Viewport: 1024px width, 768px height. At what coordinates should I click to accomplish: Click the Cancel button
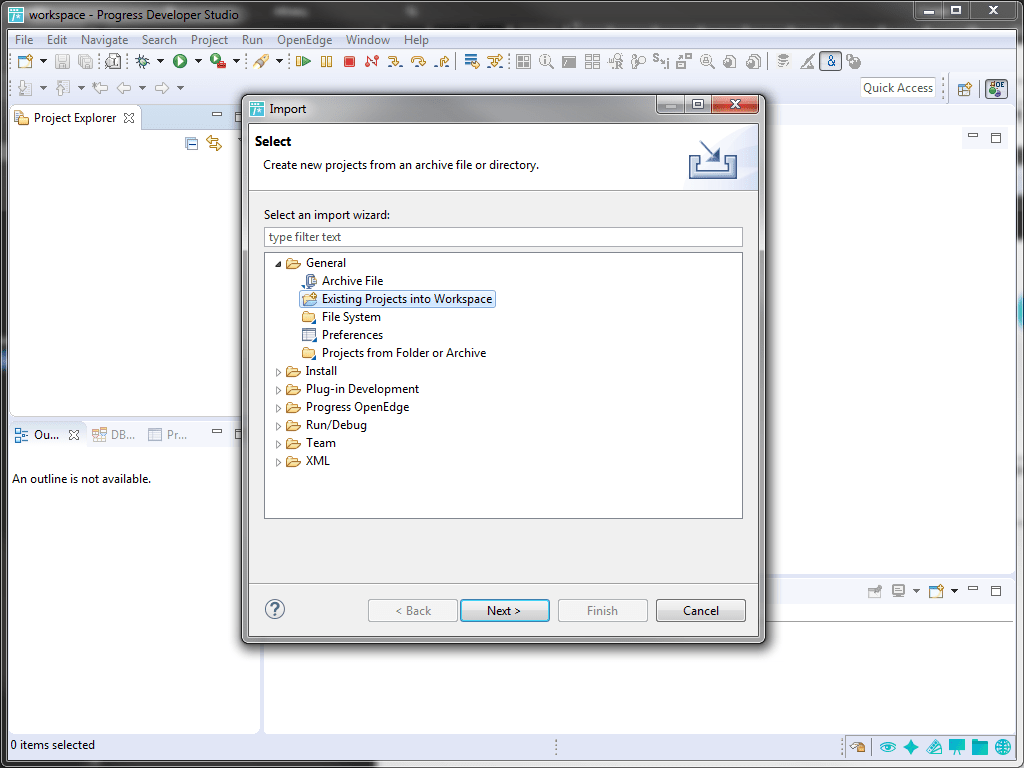[701, 611]
